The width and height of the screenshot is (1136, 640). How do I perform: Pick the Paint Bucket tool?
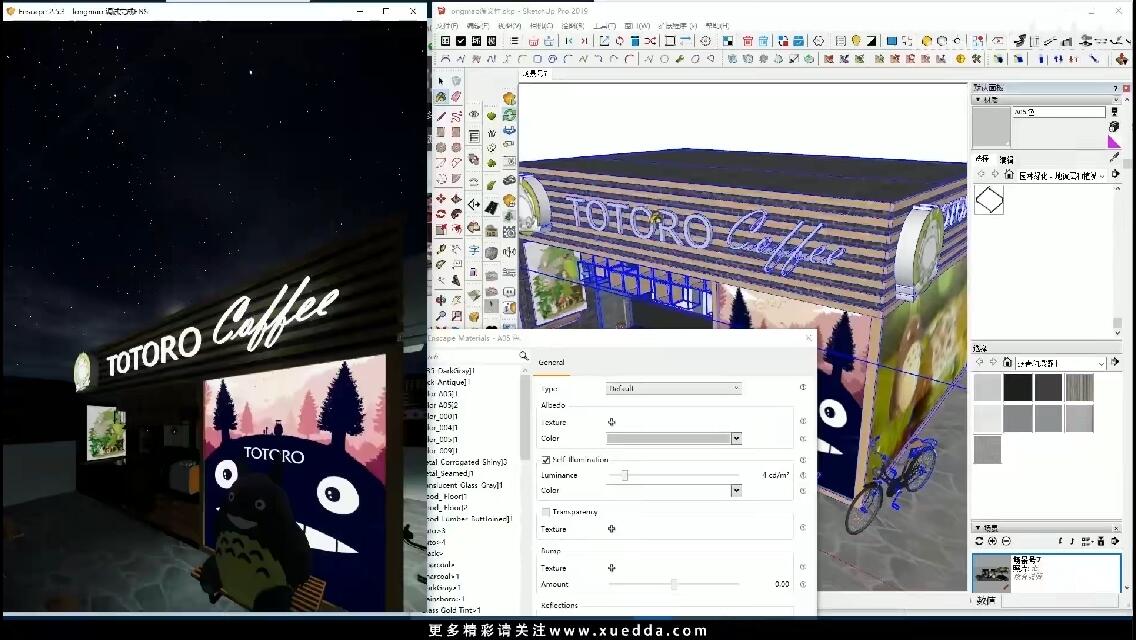click(x=440, y=96)
